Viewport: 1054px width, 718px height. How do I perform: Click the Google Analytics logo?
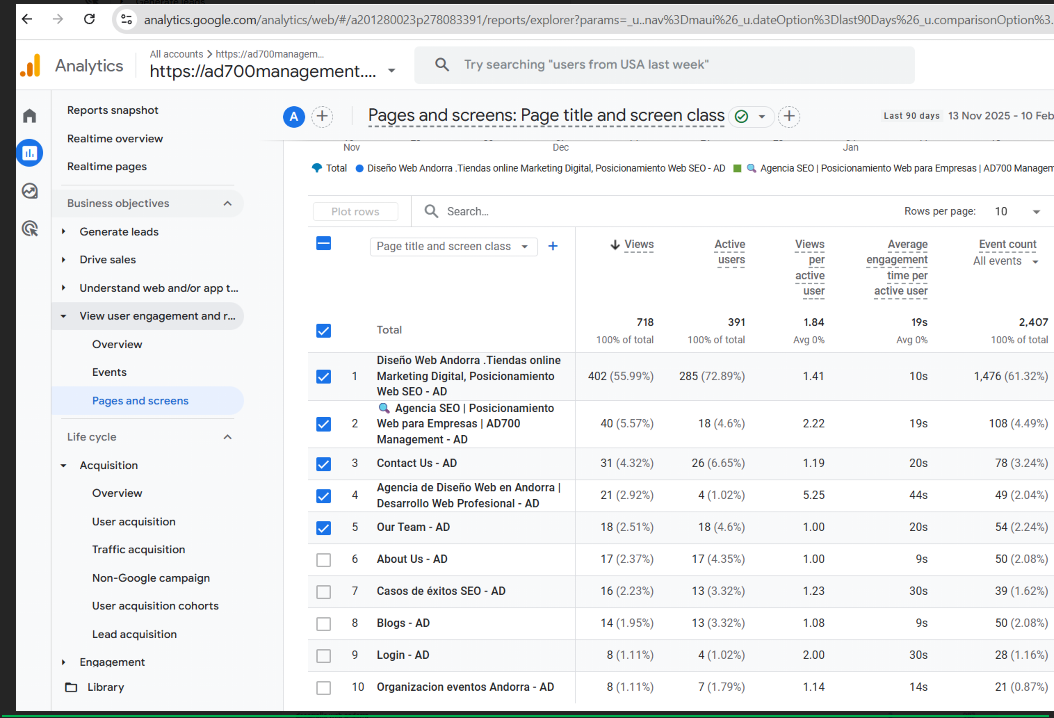[x=31, y=66]
